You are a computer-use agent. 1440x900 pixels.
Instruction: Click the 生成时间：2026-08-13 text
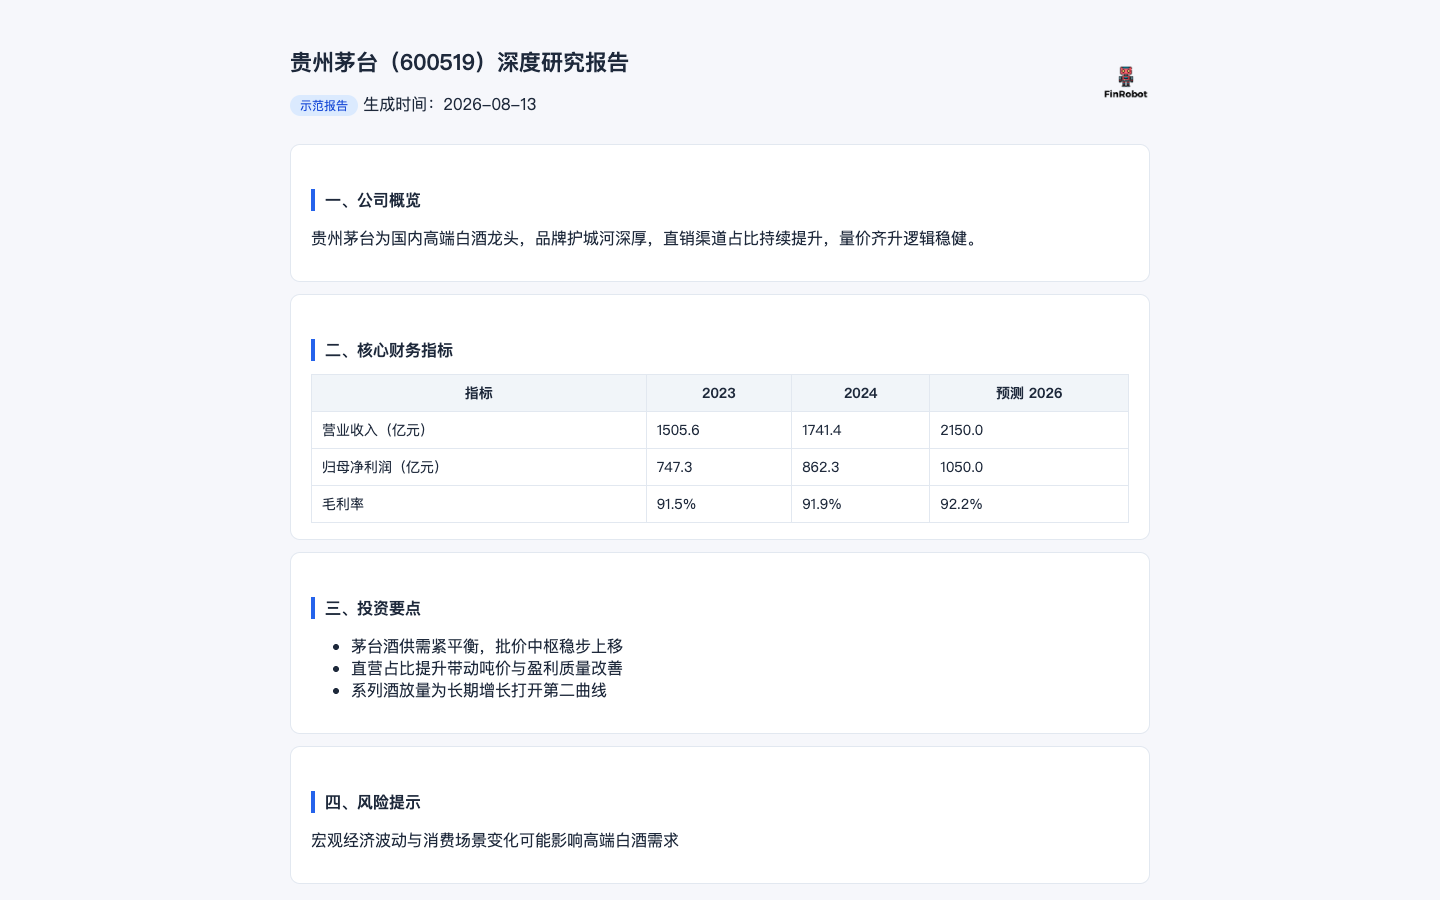[x=450, y=105]
